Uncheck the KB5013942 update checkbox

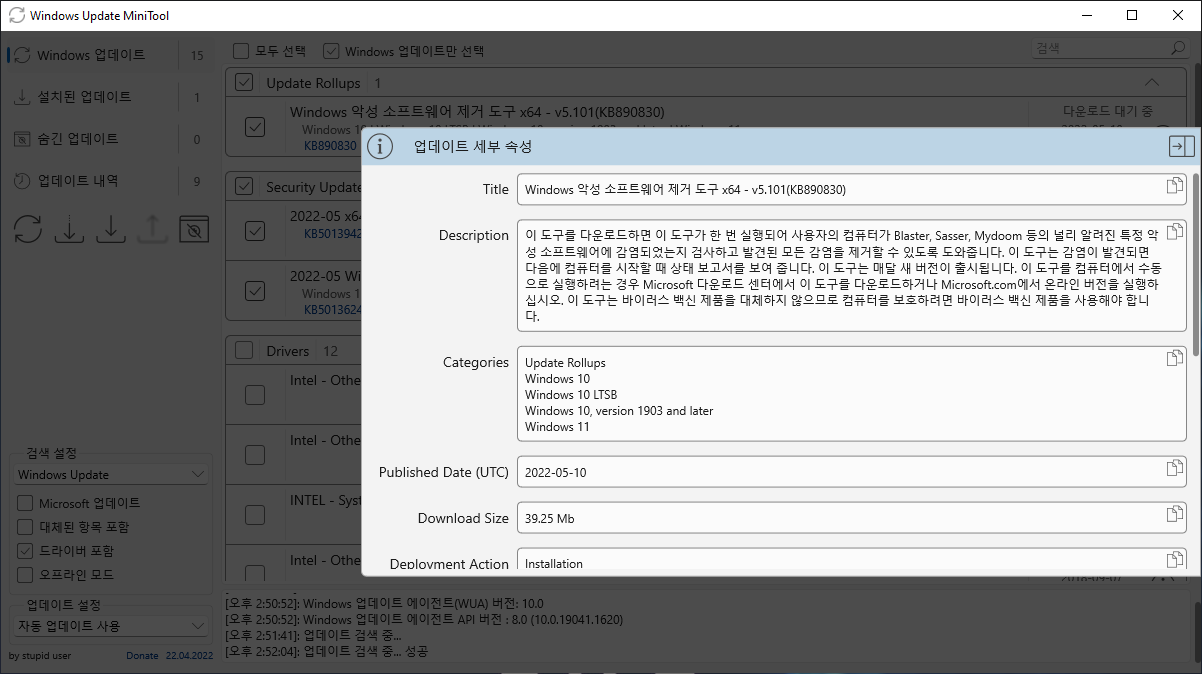pyautogui.click(x=255, y=231)
